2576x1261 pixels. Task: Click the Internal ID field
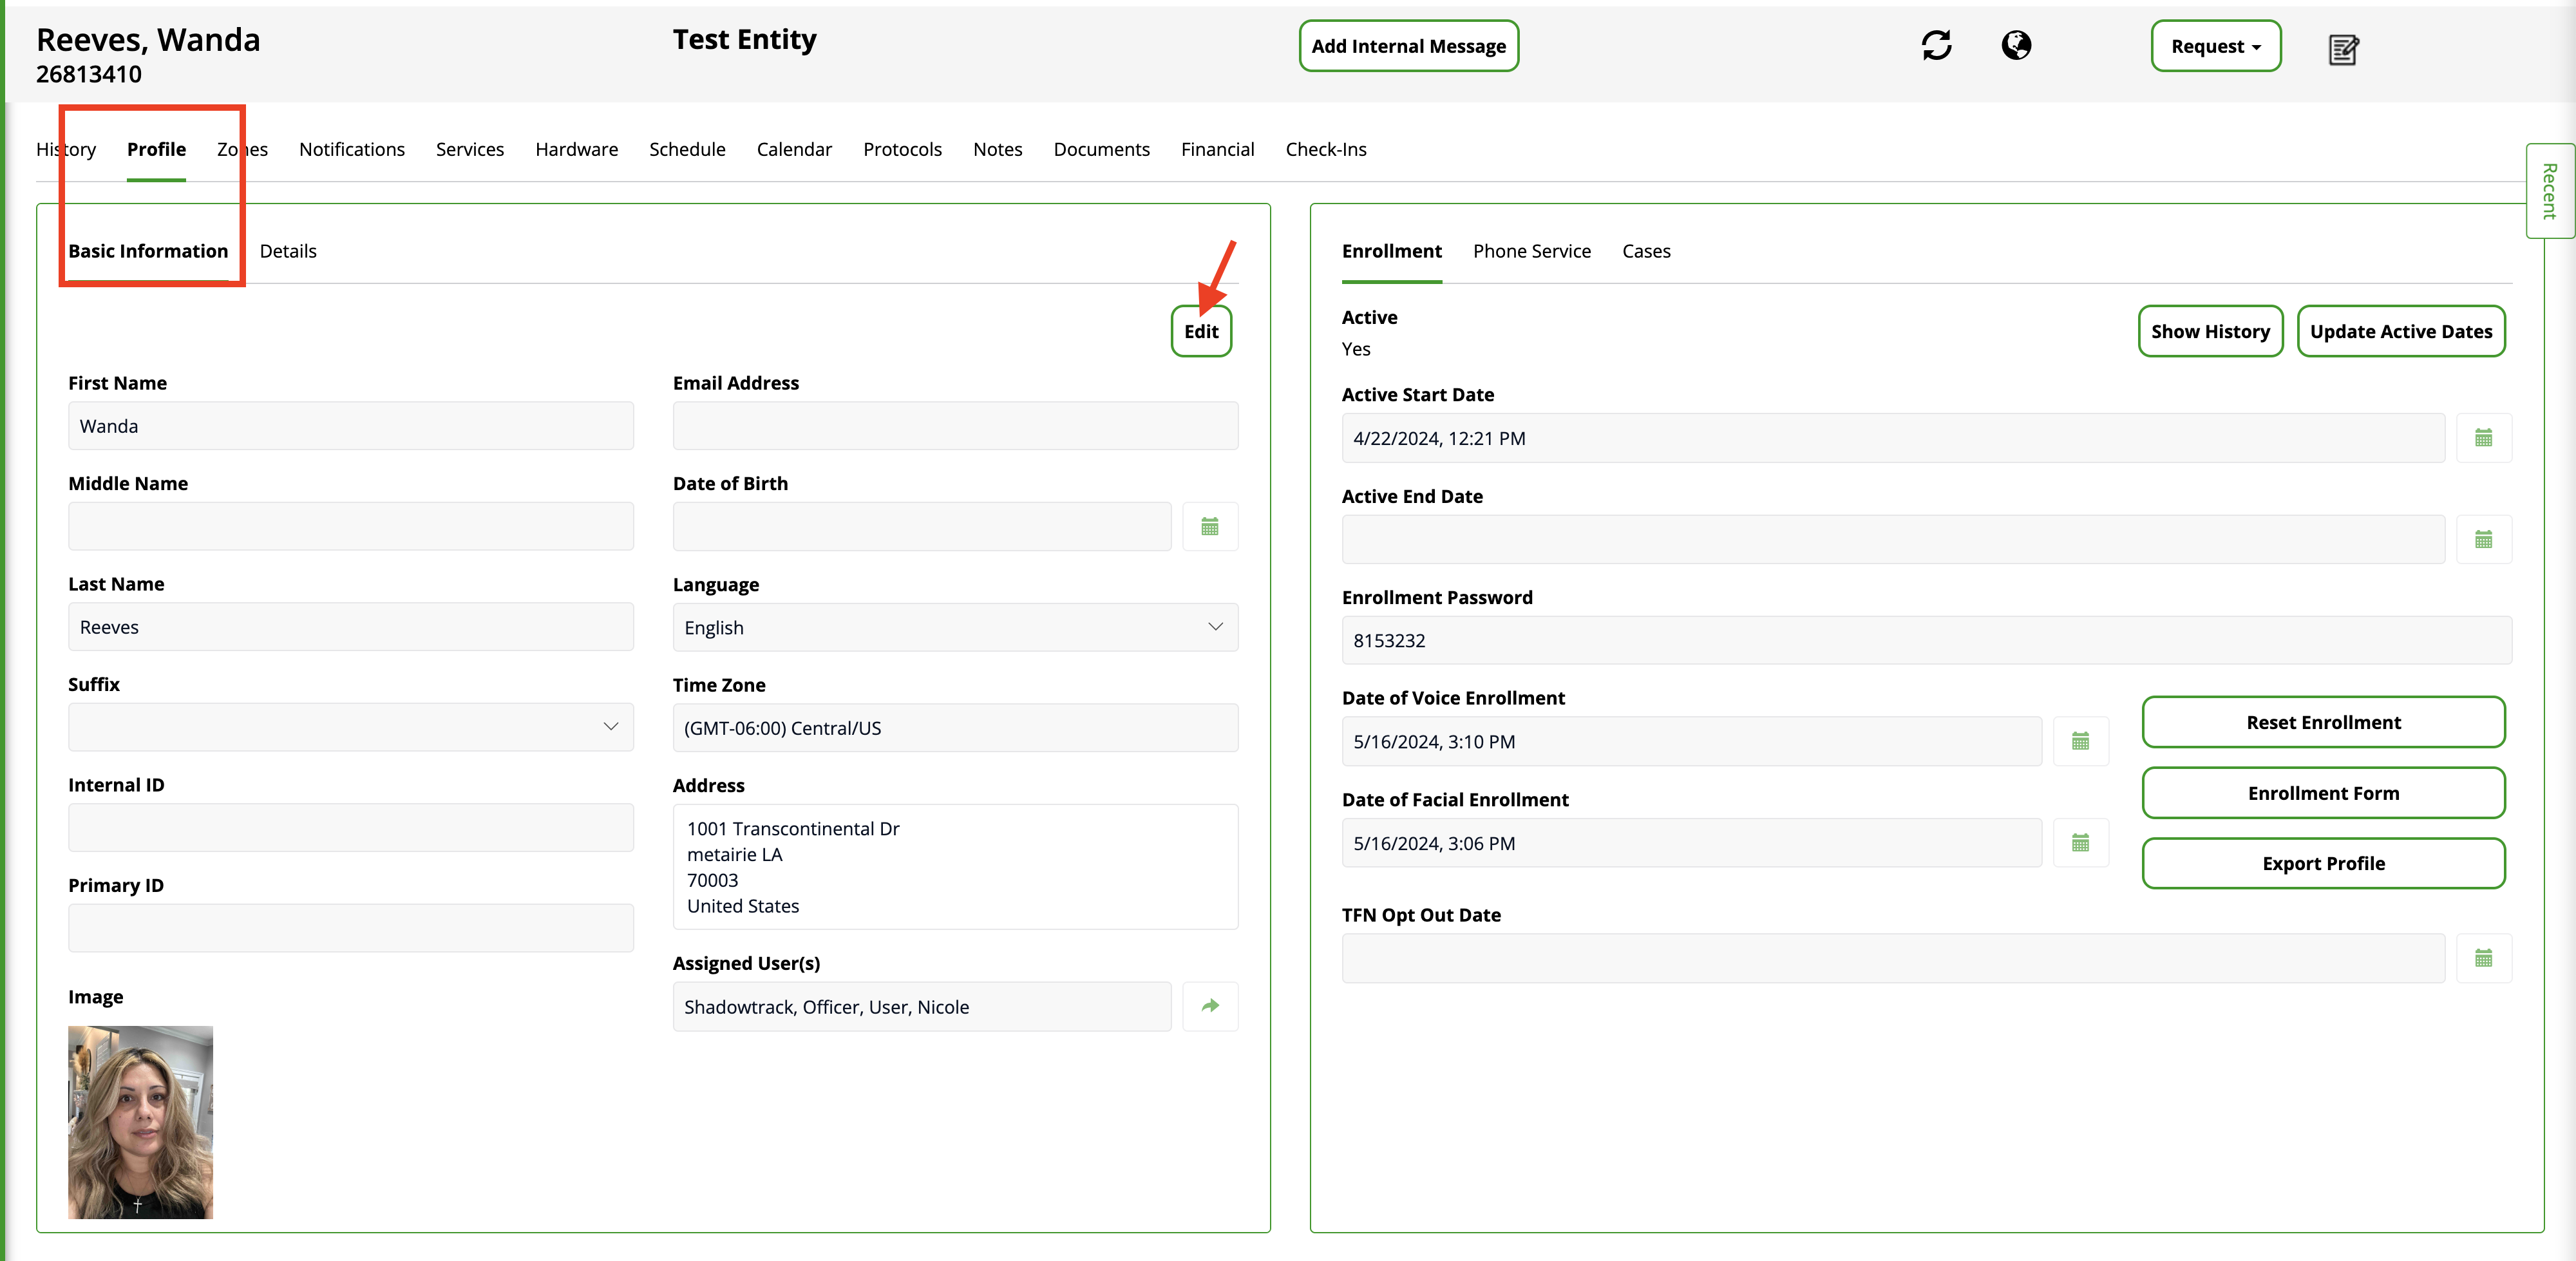click(350, 828)
